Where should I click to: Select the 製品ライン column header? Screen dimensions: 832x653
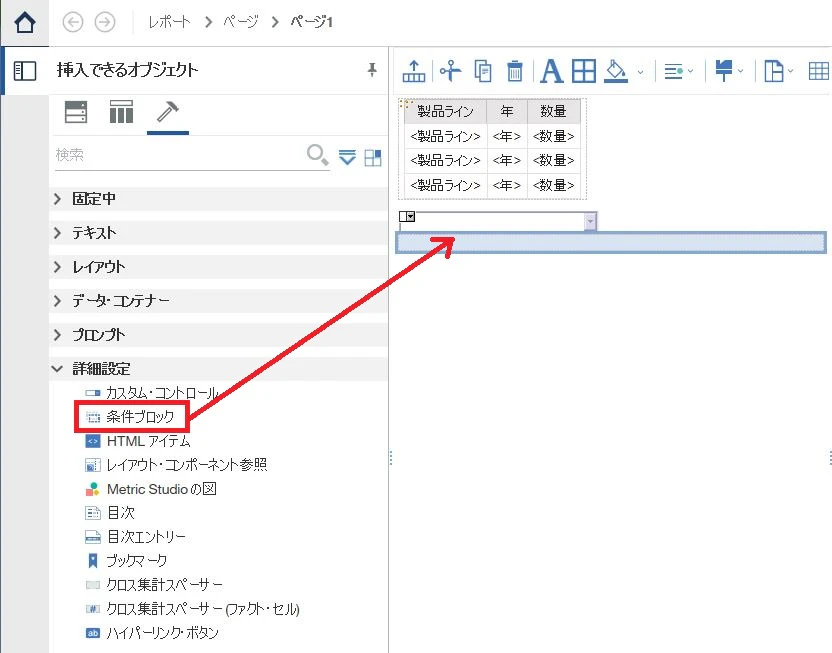(x=445, y=111)
